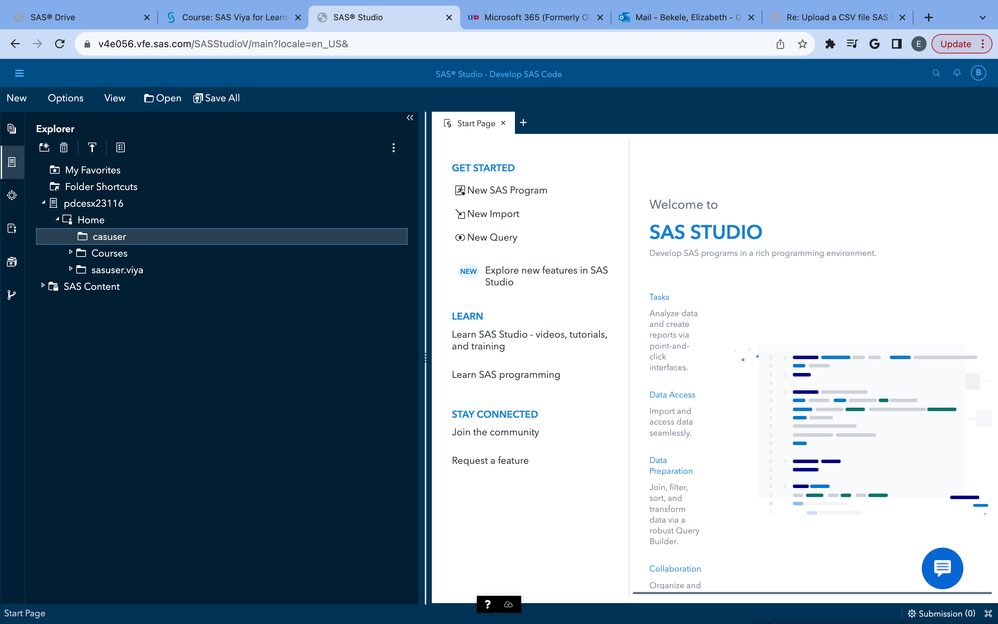The height and width of the screenshot is (624, 998).
Task: Open the Explorer more options menu
Action: coord(393,148)
